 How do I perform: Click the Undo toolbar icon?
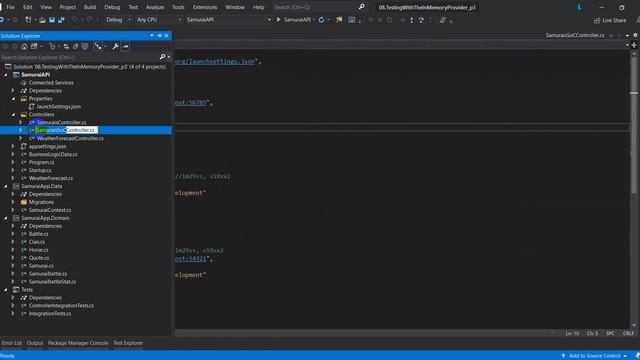[x=74, y=20]
